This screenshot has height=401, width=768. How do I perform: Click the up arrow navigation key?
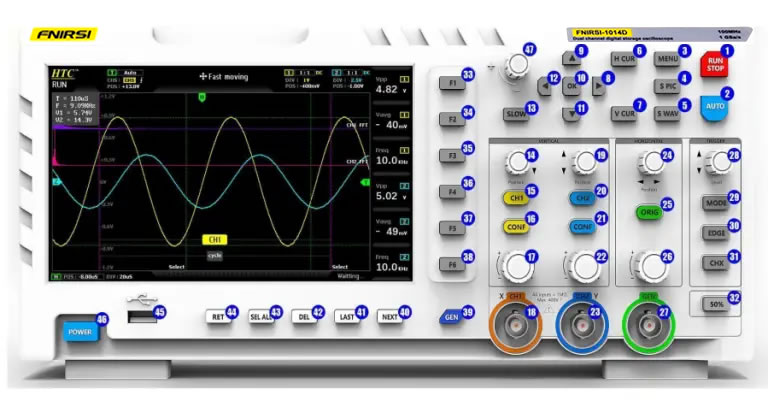pos(571,59)
